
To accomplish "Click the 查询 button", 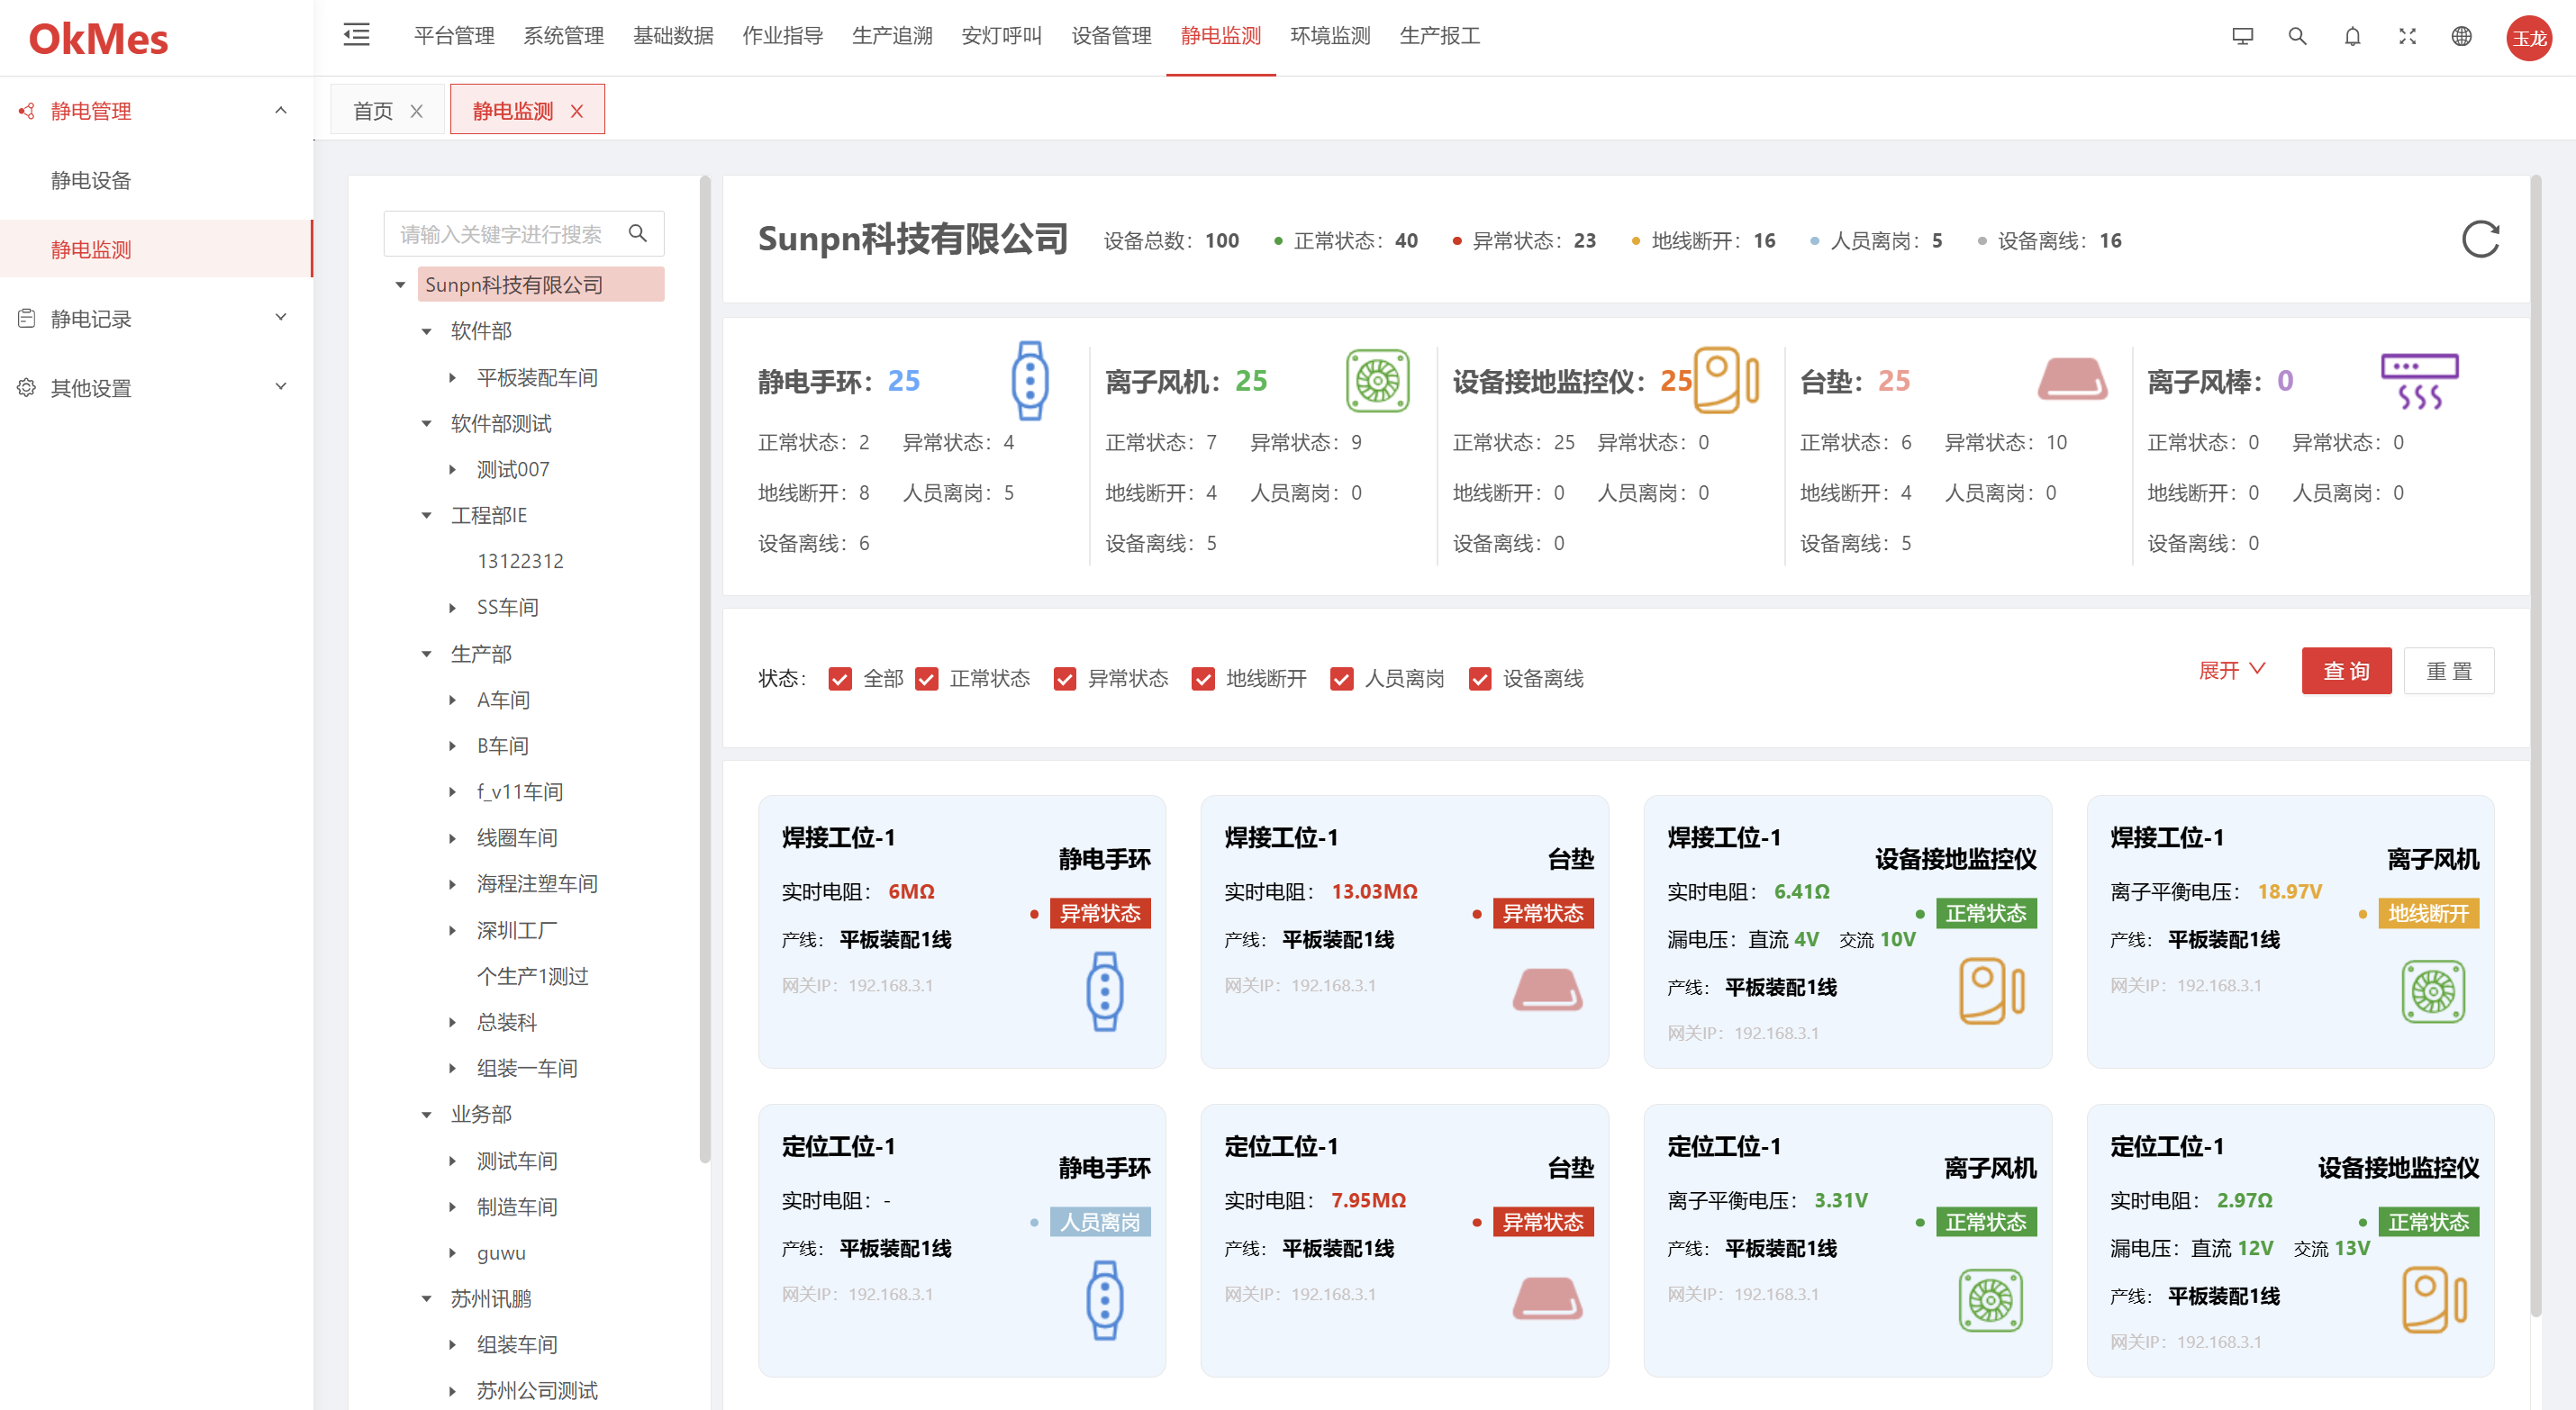I will tap(2346, 671).
